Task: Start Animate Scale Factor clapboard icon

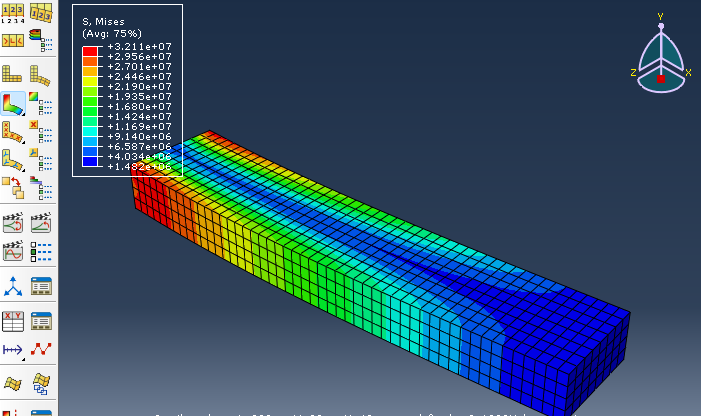Action: pos(13,223)
